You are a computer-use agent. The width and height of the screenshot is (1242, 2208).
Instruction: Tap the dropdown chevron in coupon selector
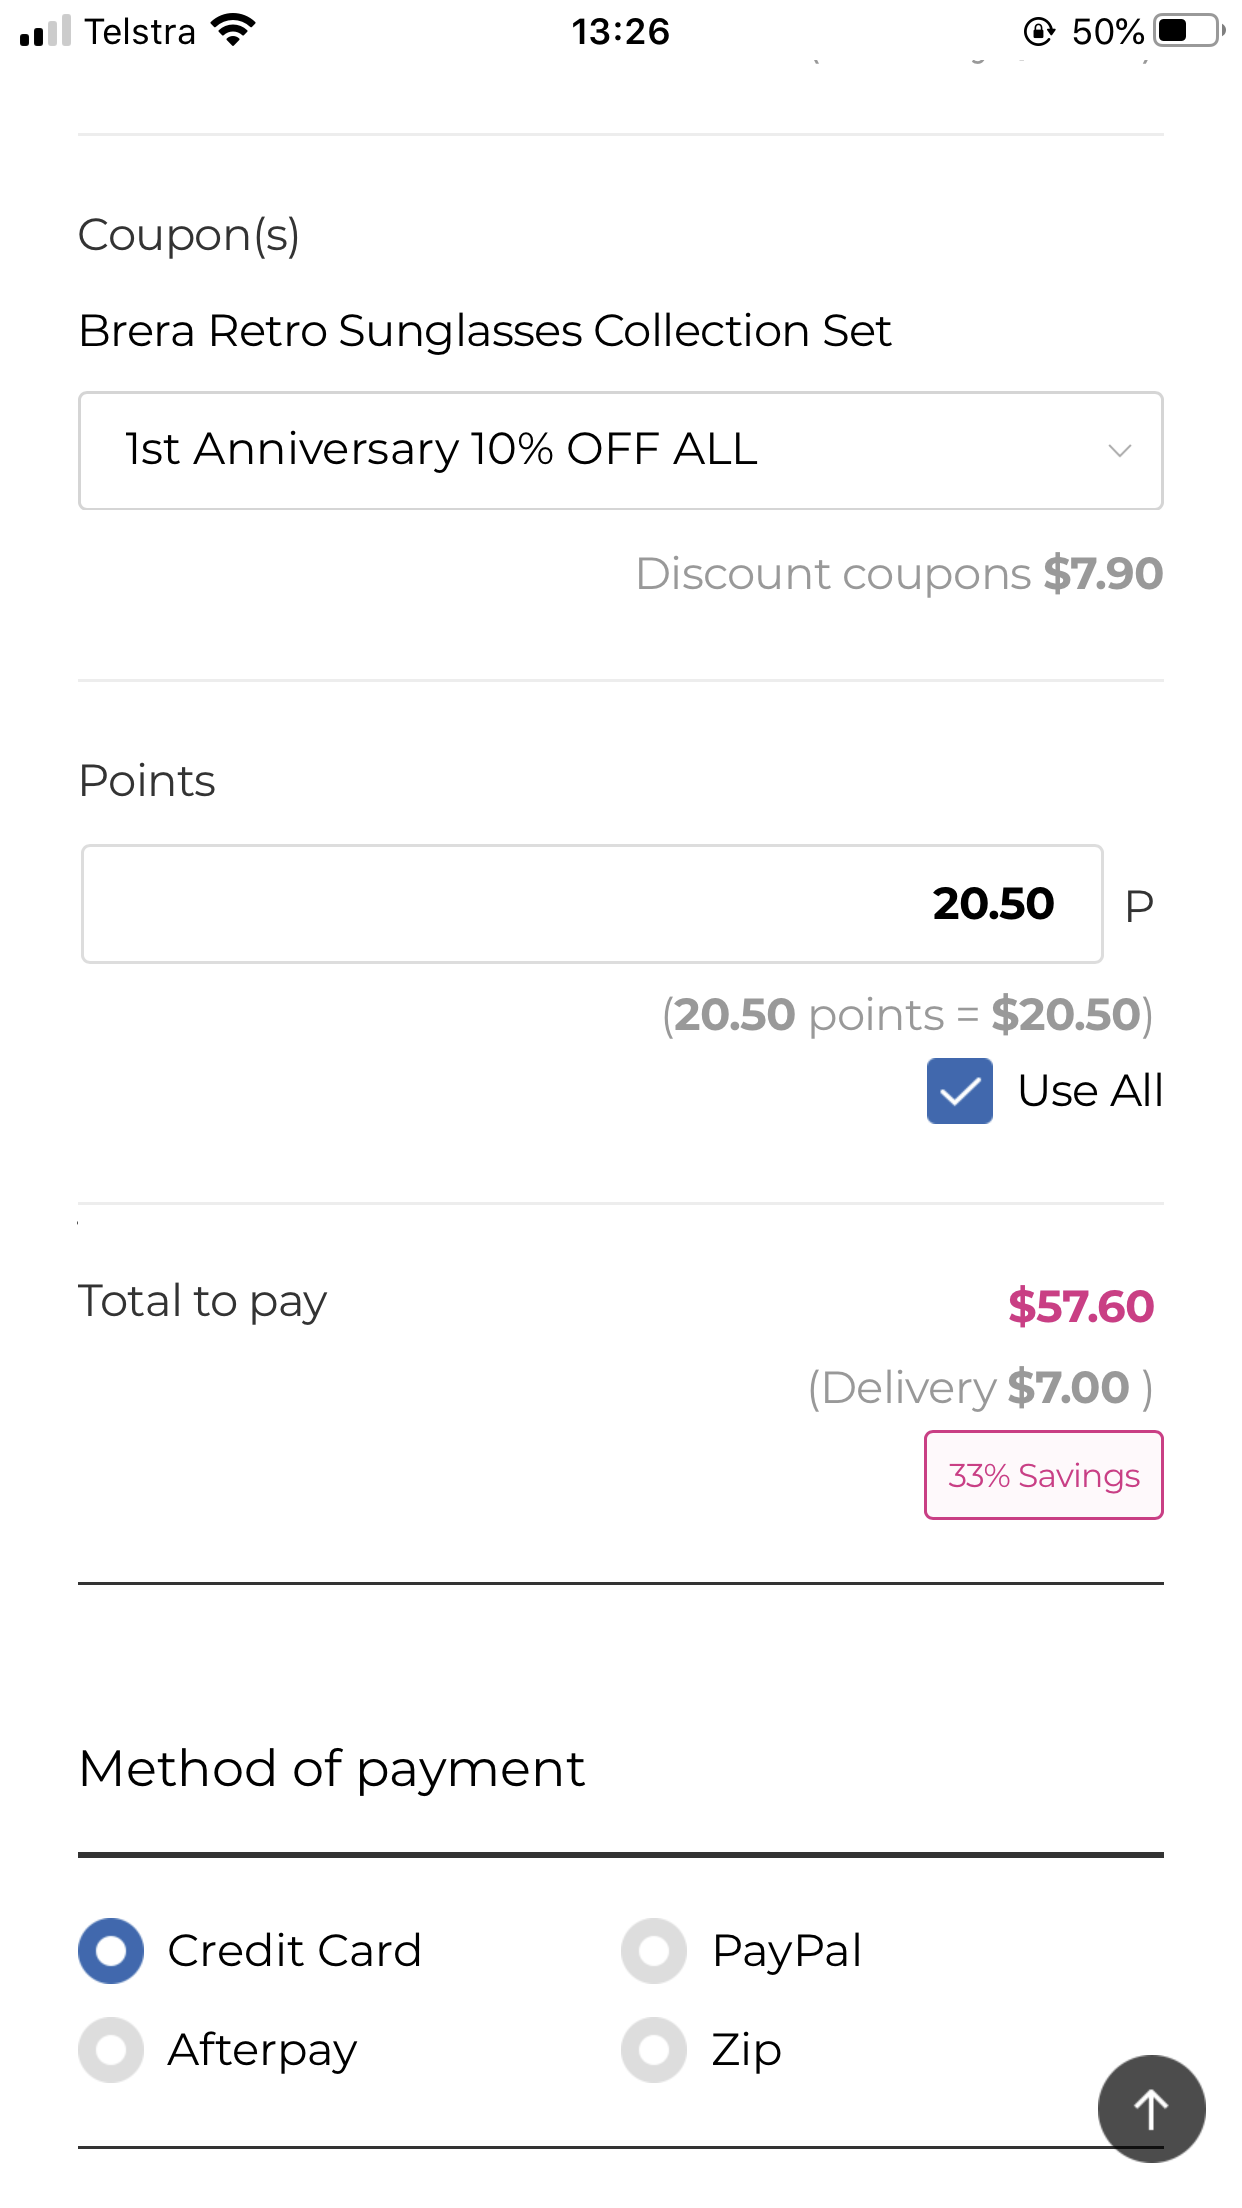click(1120, 451)
